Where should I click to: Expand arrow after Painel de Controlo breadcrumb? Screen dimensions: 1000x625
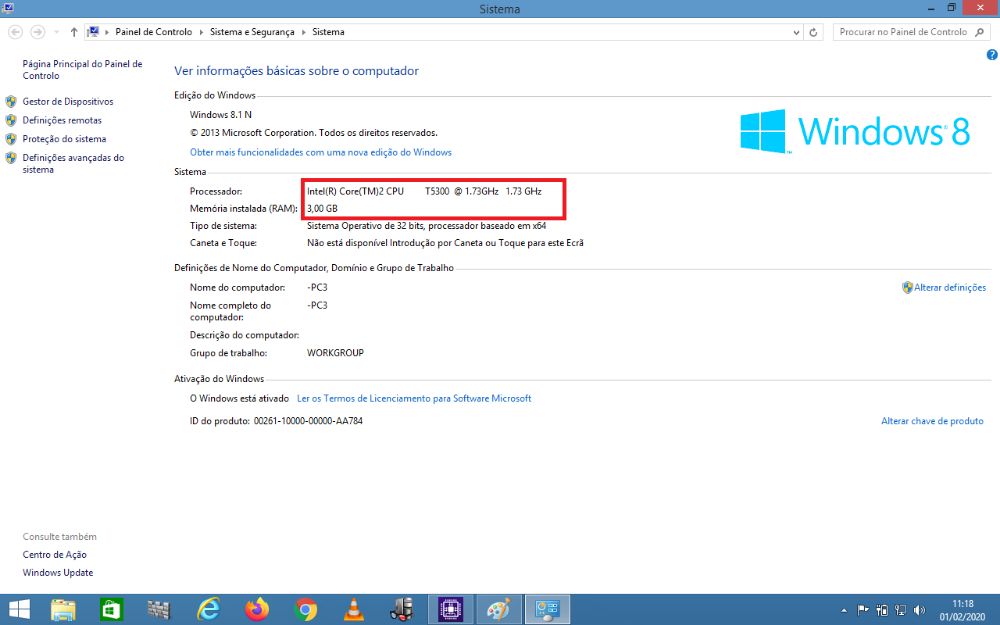coord(202,32)
